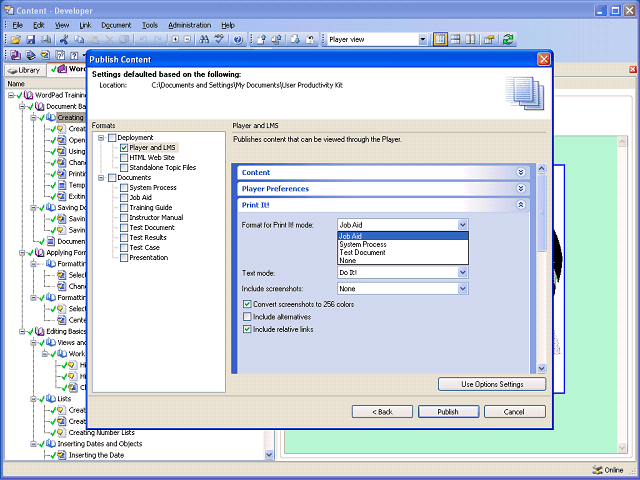The height and width of the screenshot is (480, 640).
Task: Click scroll up arrow in Print It! options pane
Action: pyautogui.click(x=542, y=168)
